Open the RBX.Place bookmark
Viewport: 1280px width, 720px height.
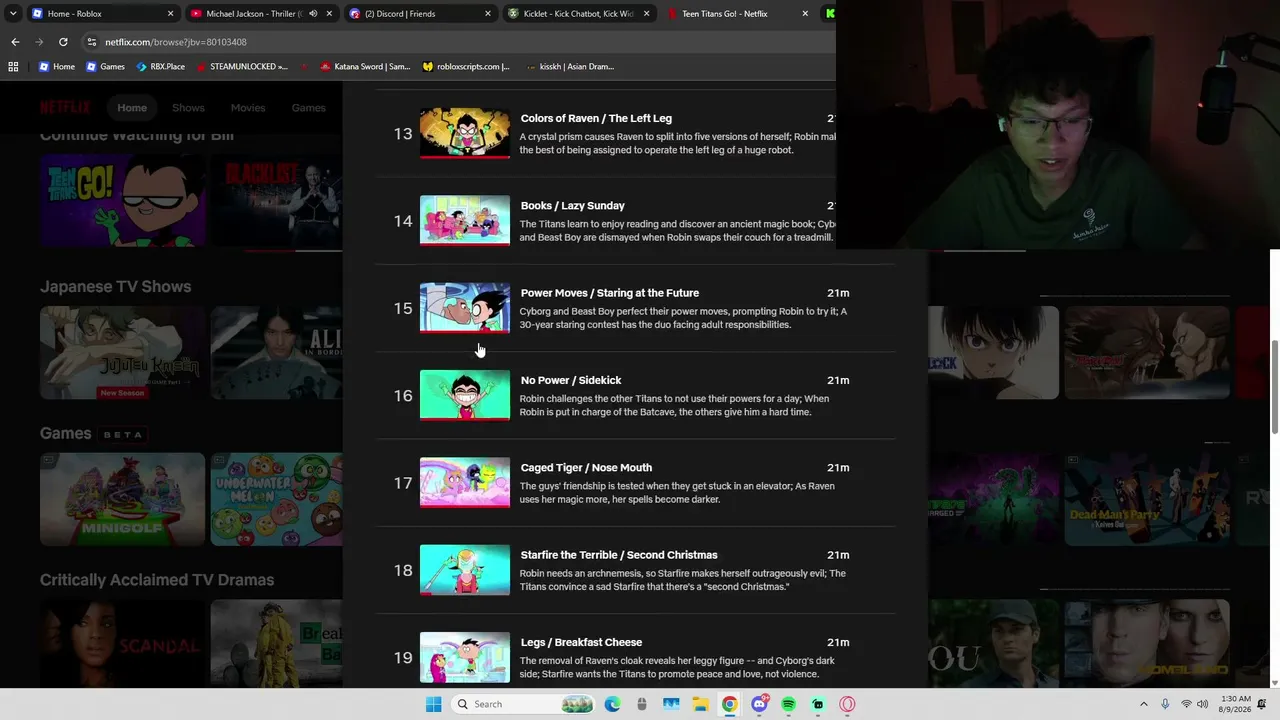[x=160, y=67]
